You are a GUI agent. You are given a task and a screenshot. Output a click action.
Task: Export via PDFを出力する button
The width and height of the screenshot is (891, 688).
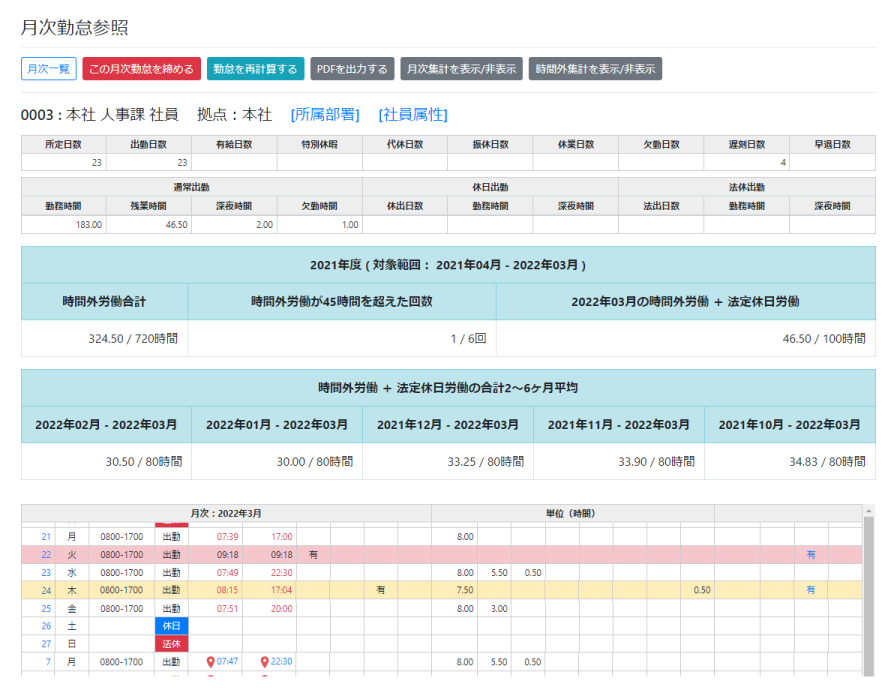click(352, 69)
